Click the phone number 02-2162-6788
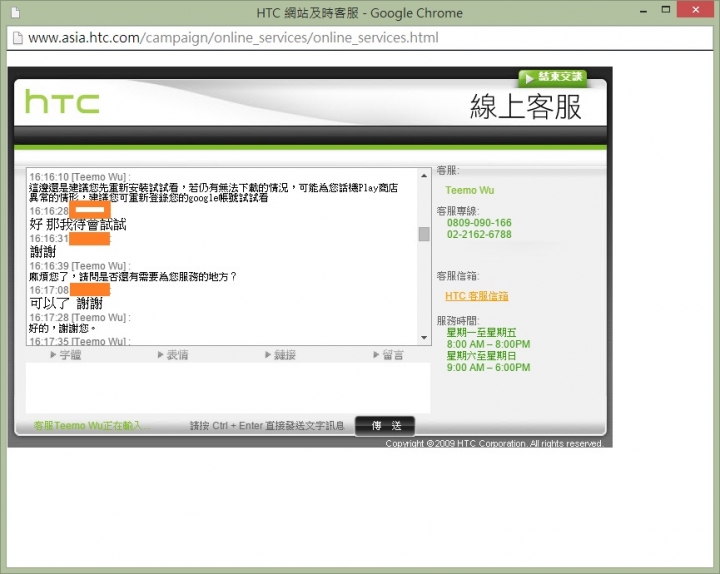Image resolution: width=720 pixels, height=574 pixels. (x=479, y=234)
